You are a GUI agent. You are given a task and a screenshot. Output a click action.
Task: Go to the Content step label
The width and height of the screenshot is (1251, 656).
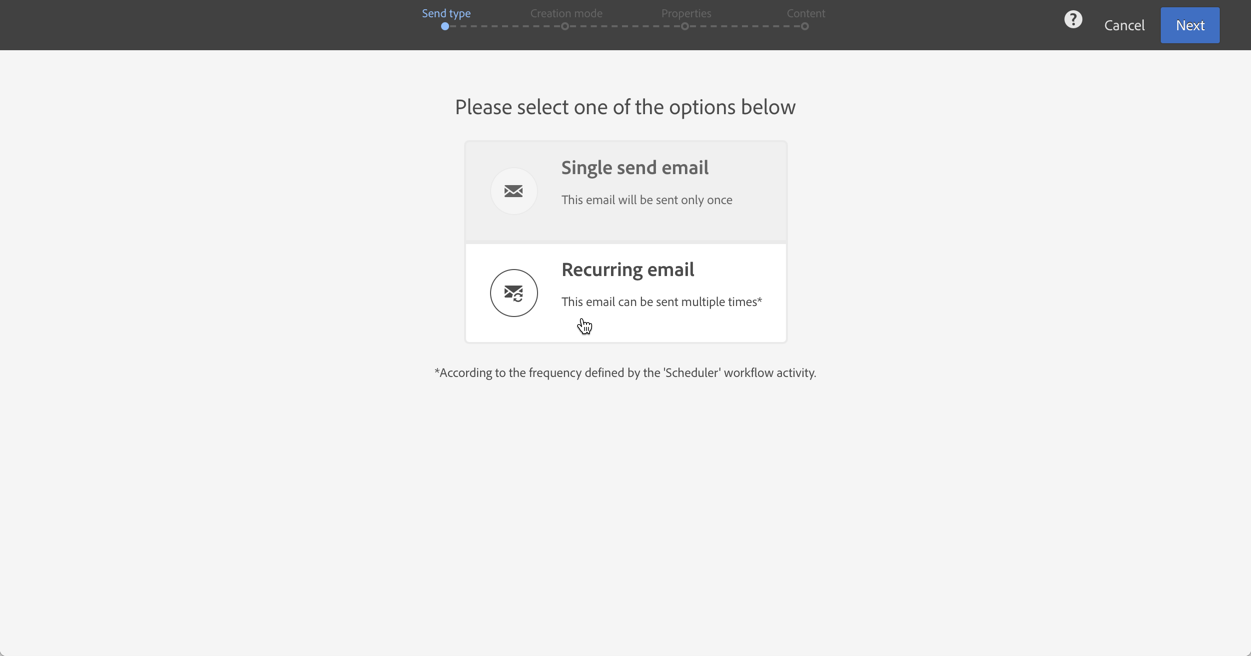806,13
